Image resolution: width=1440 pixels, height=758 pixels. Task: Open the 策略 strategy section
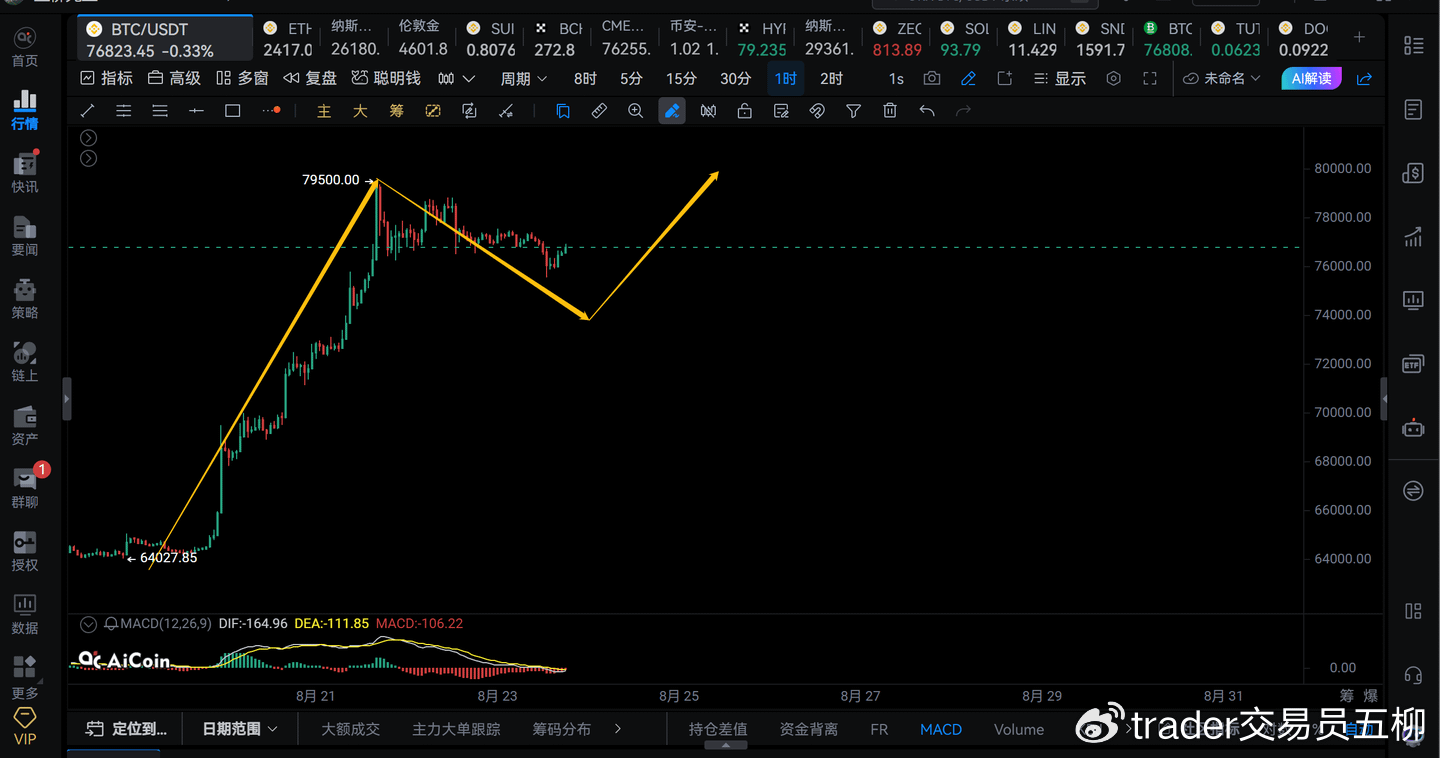24,299
